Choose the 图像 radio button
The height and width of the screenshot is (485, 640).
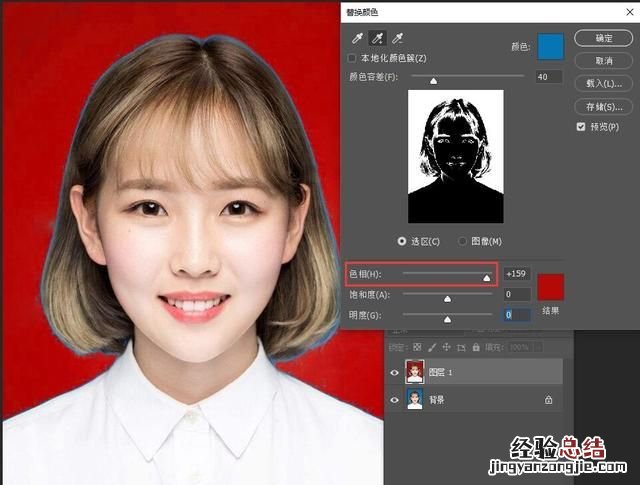[x=462, y=241]
